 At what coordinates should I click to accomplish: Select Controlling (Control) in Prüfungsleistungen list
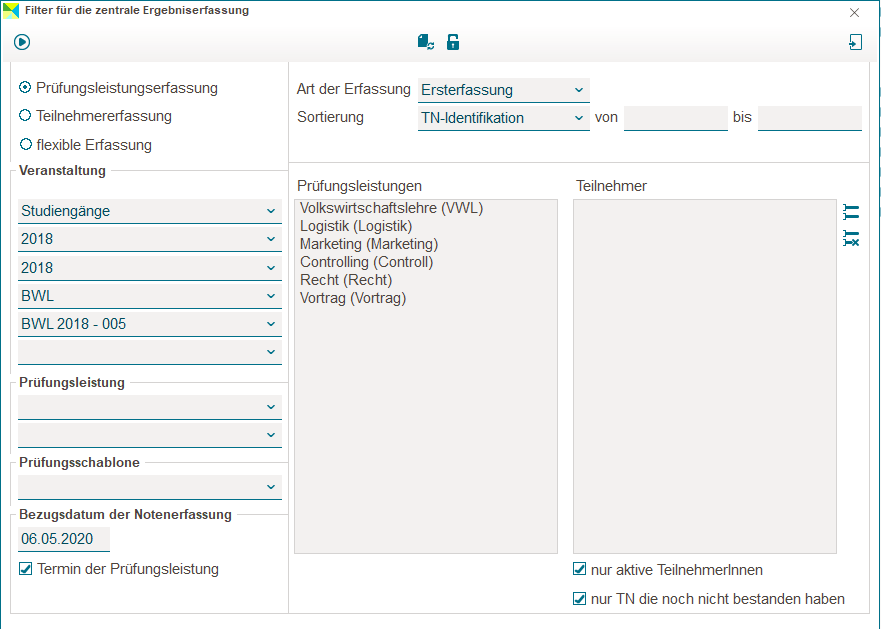click(x=366, y=262)
